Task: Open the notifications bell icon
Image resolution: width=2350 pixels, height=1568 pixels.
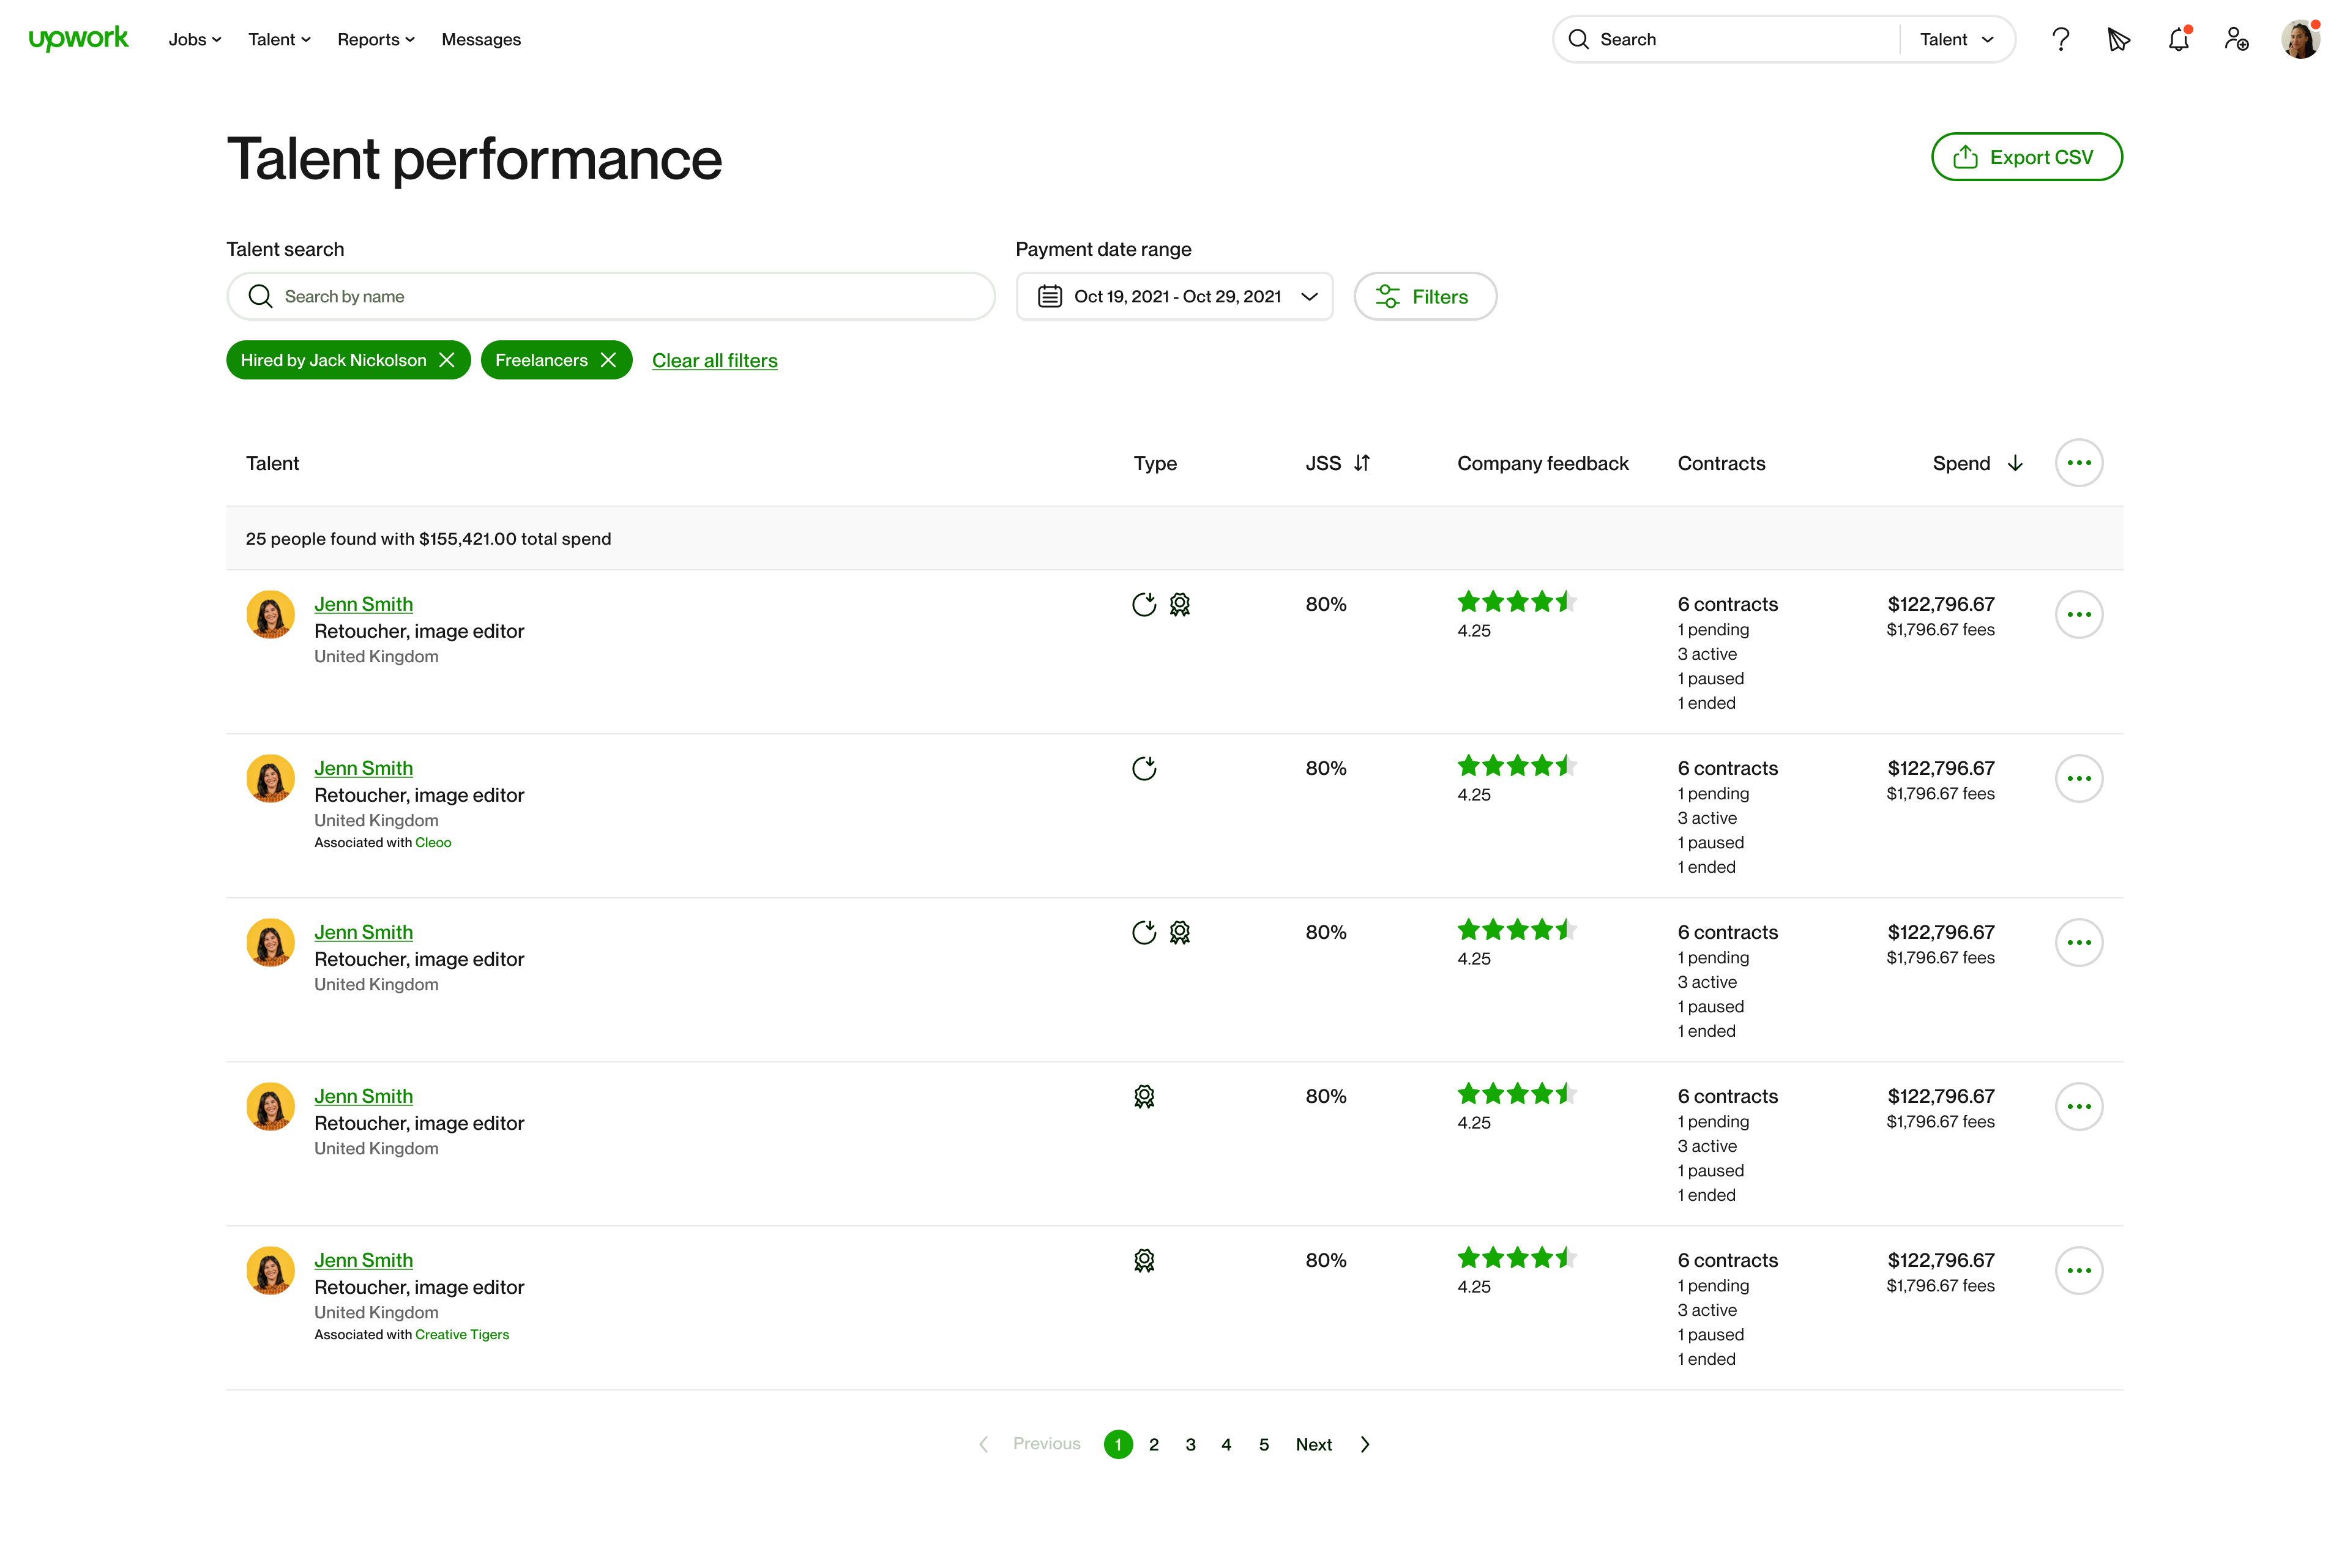Action: 2178,39
